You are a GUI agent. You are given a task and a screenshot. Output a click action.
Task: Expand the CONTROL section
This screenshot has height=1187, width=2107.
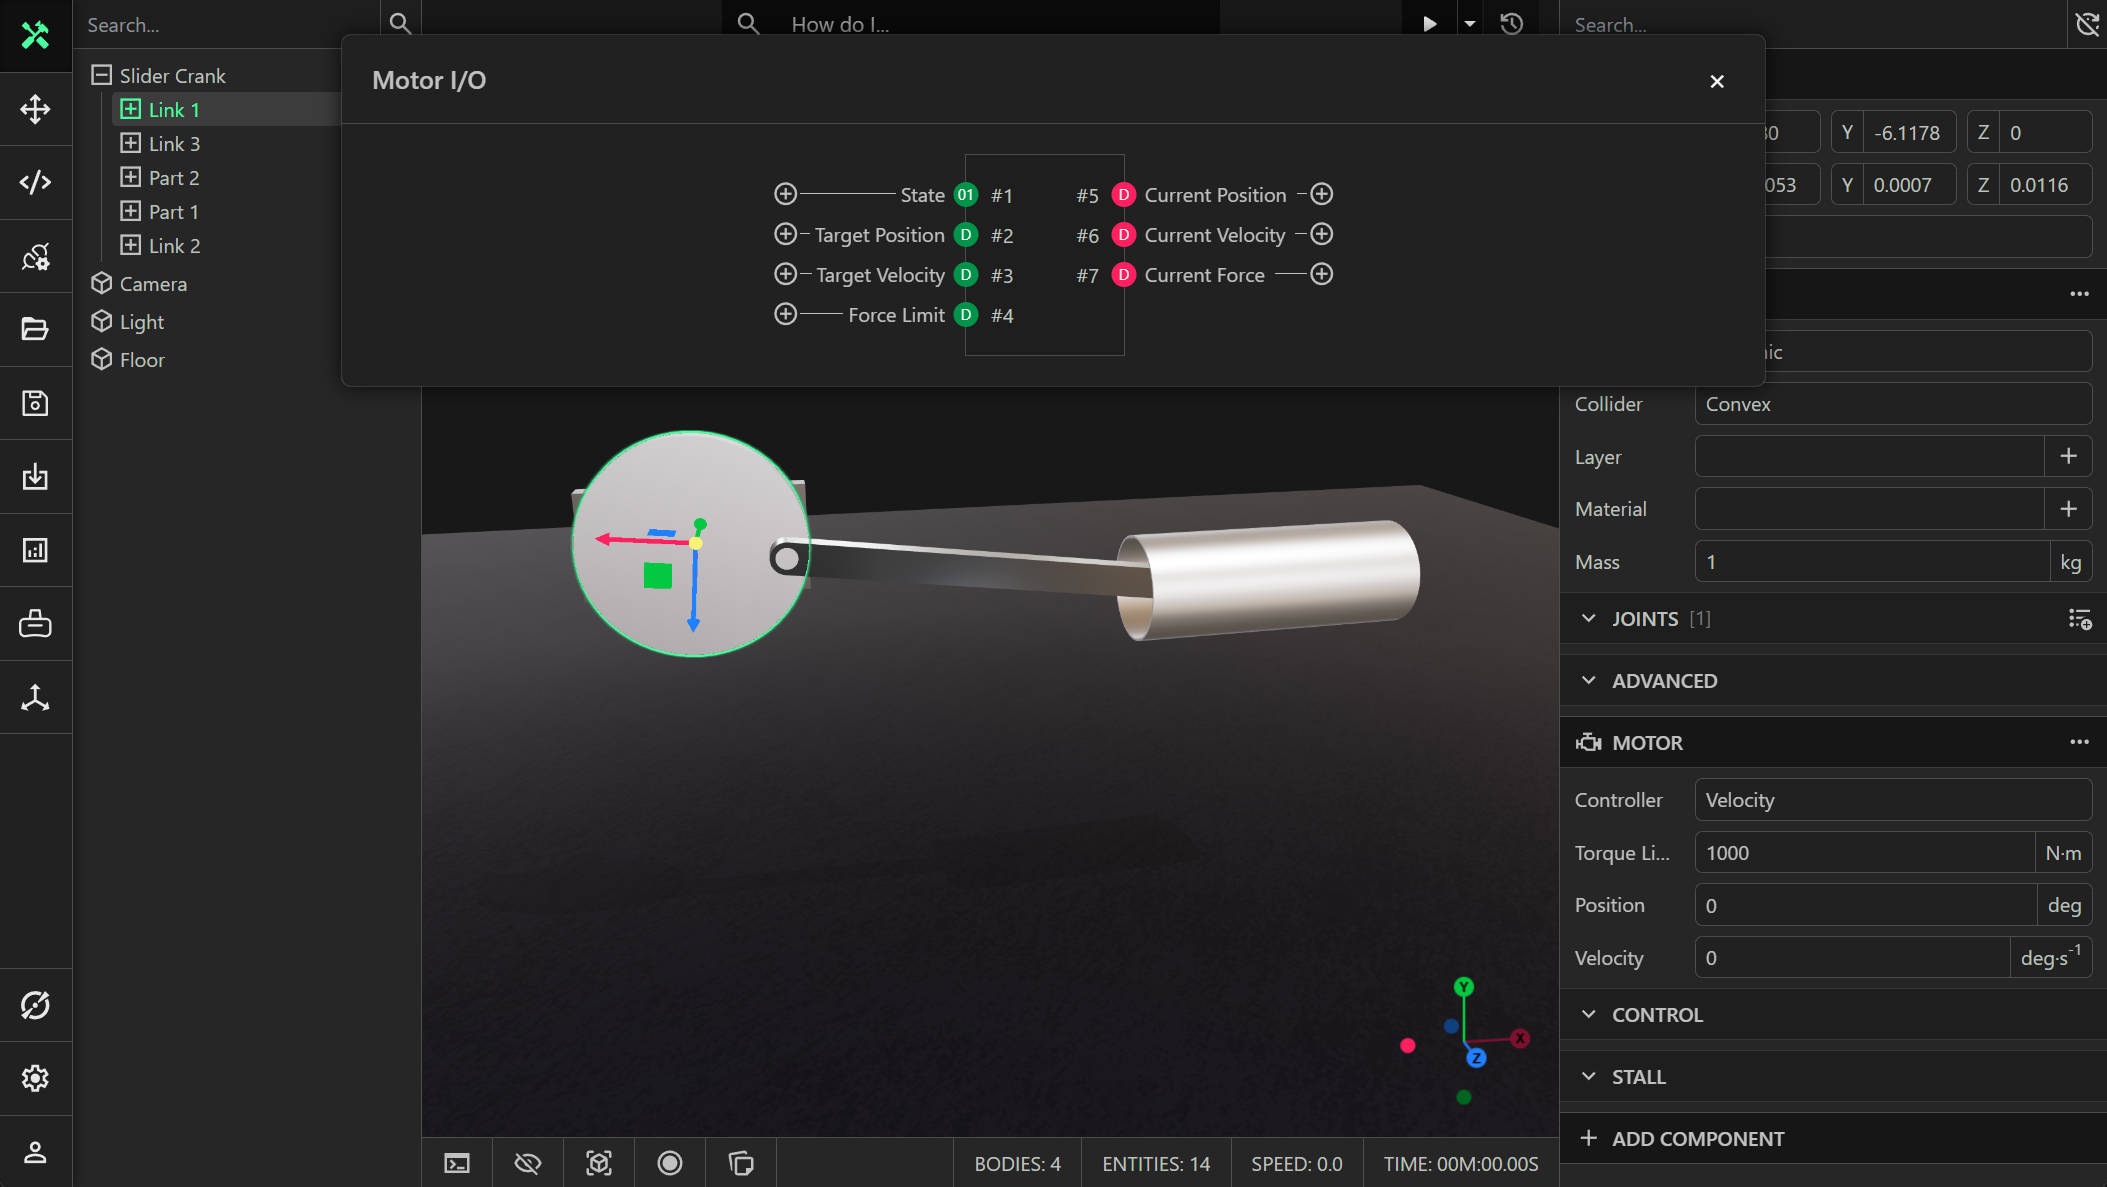click(1656, 1014)
